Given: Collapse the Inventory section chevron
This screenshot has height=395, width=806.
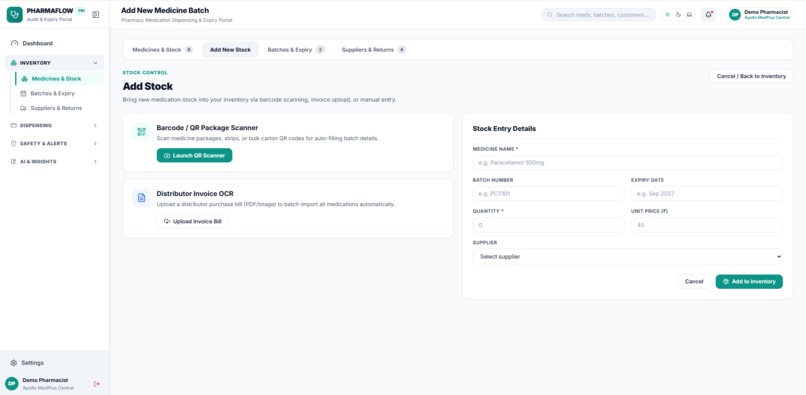Looking at the screenshot, I should 95,63.
